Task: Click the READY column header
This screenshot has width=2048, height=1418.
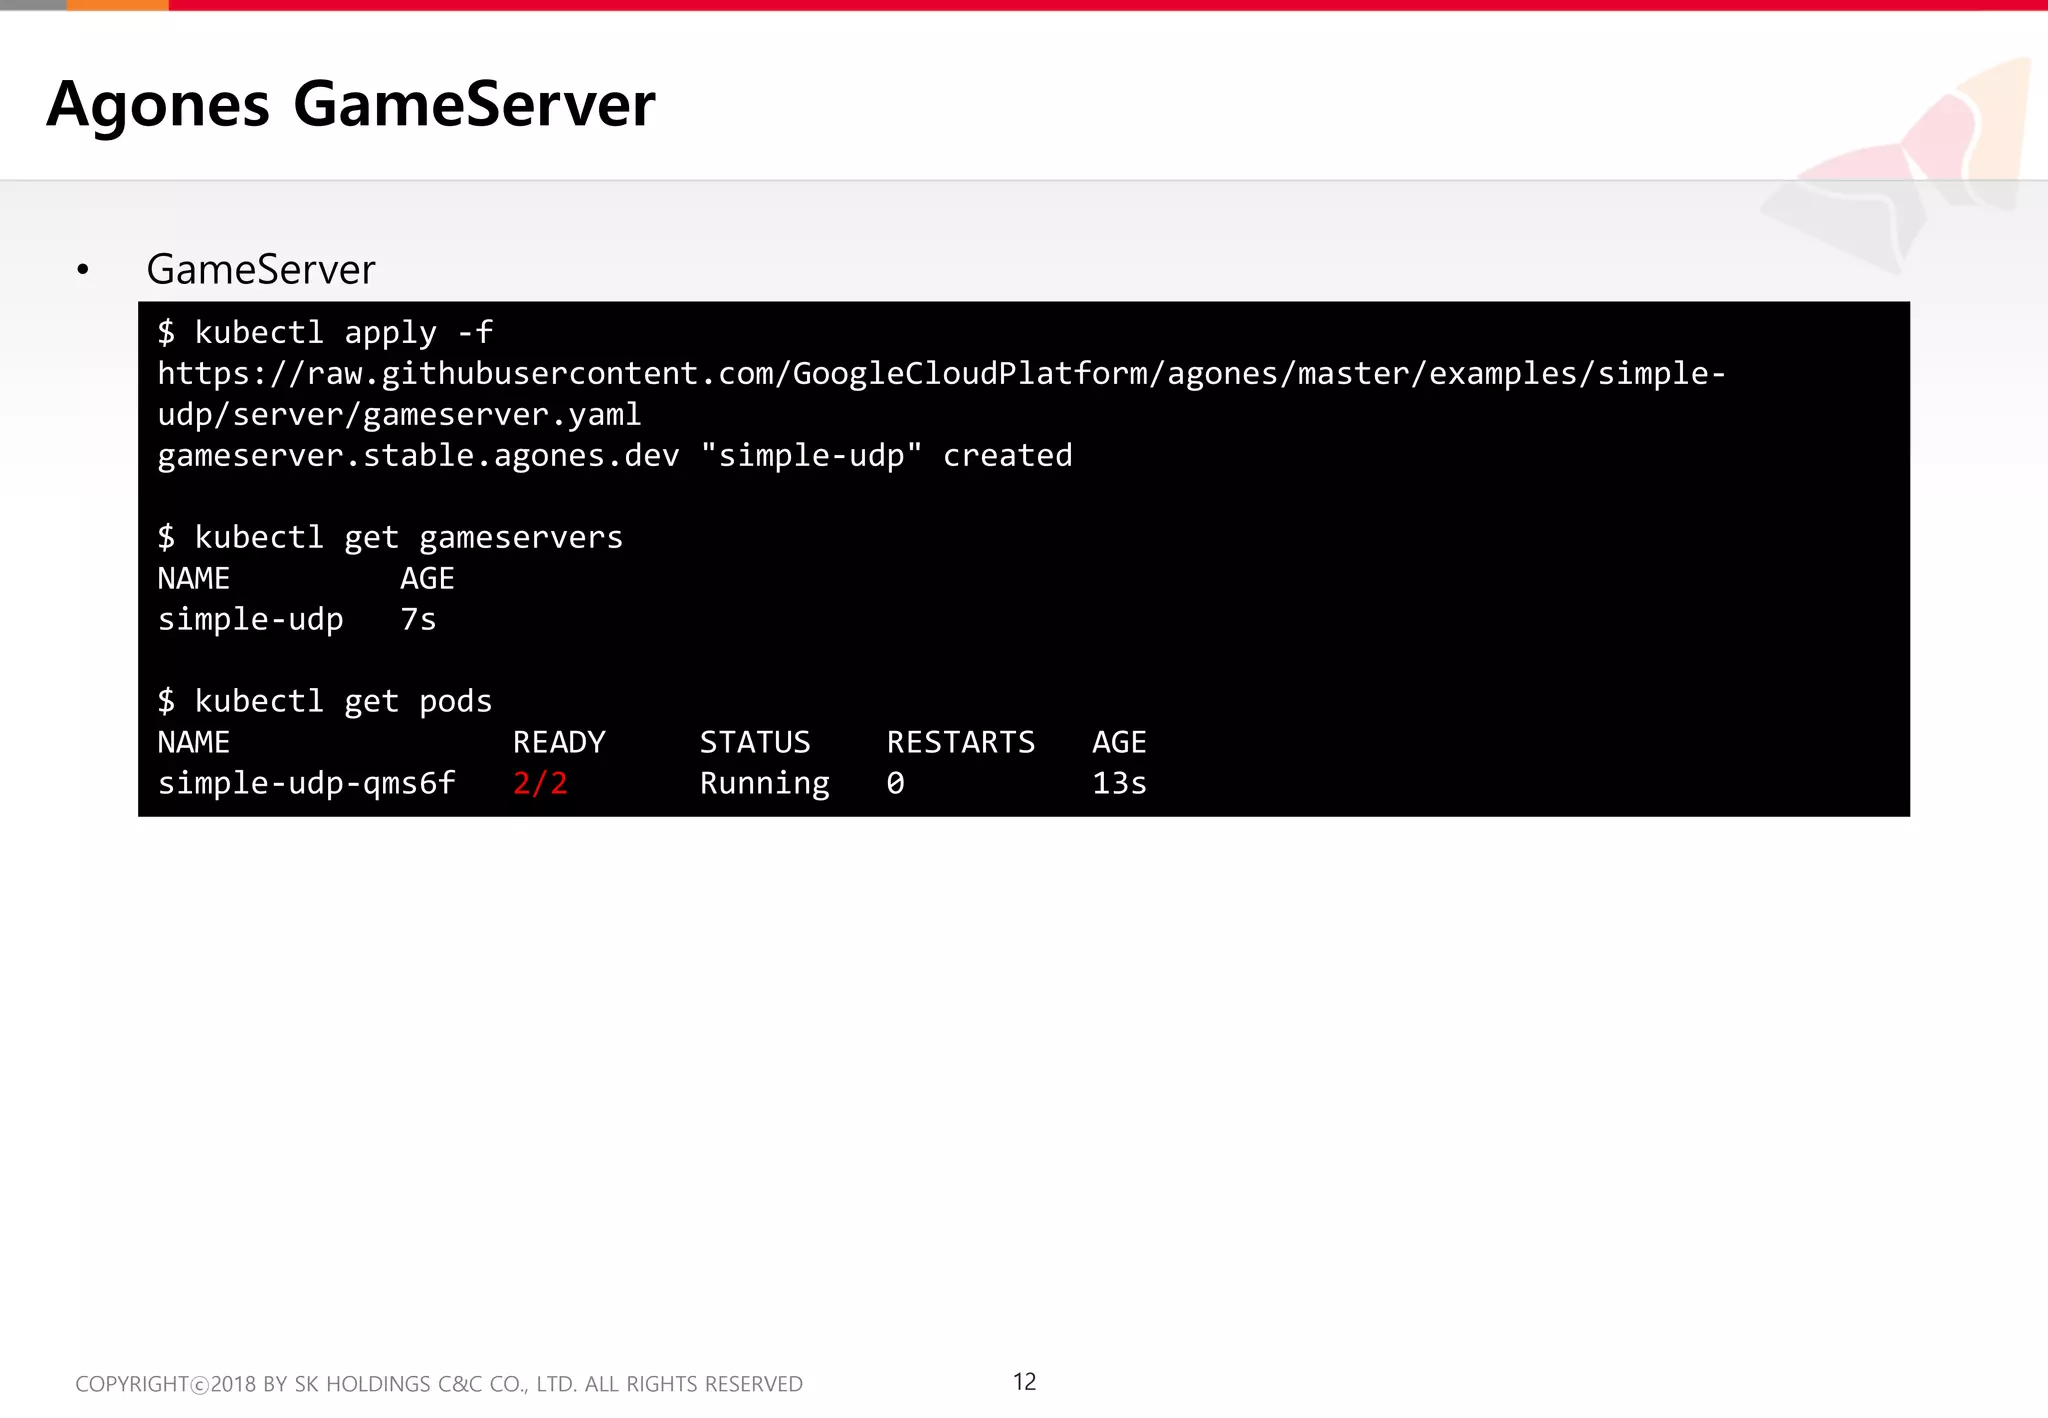Action: point(559,742)
